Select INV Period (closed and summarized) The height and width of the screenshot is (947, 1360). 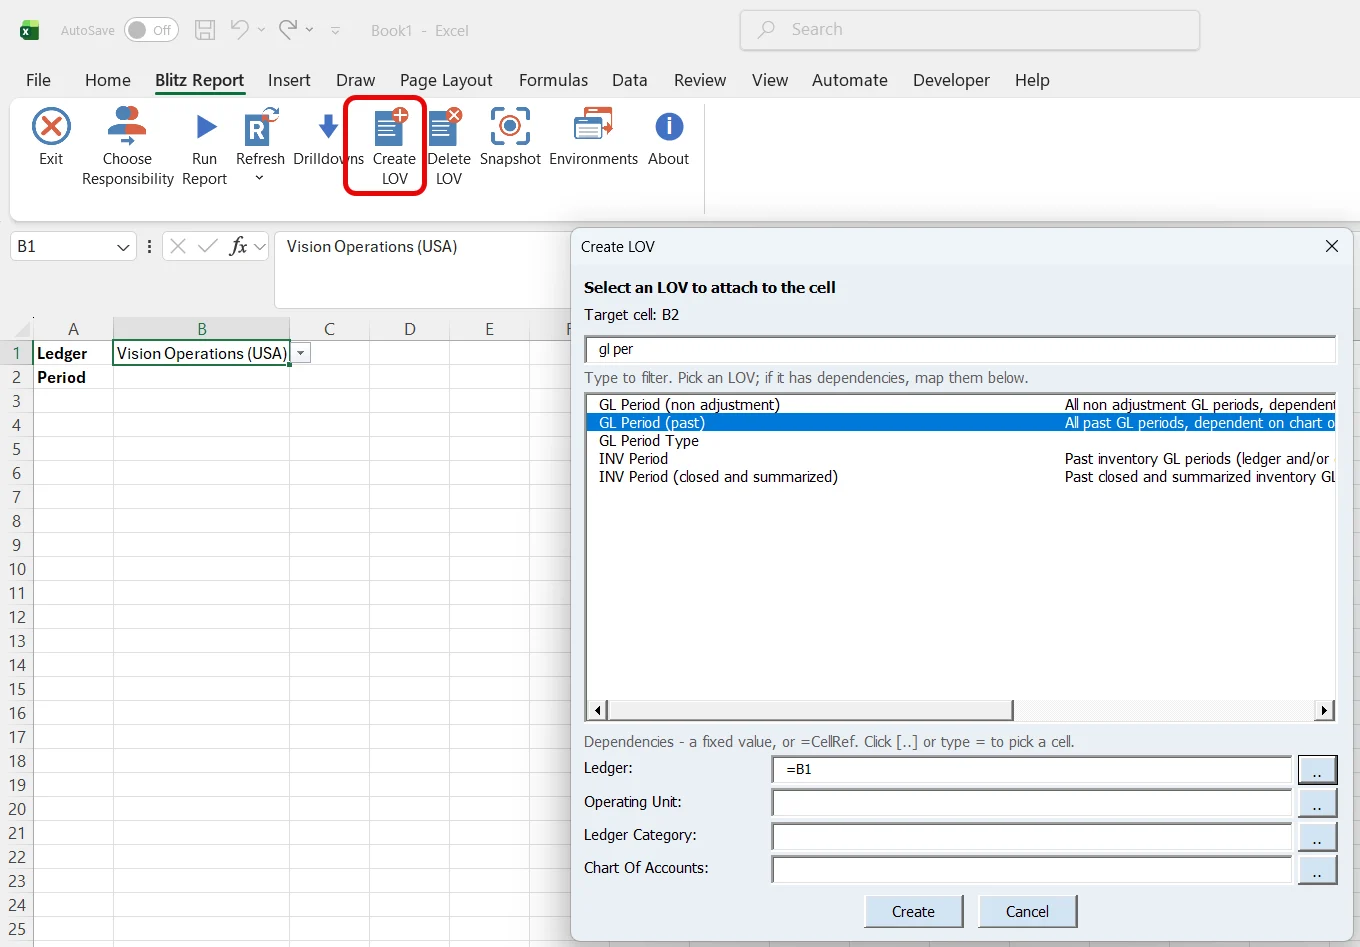click(x=961, y=477)
